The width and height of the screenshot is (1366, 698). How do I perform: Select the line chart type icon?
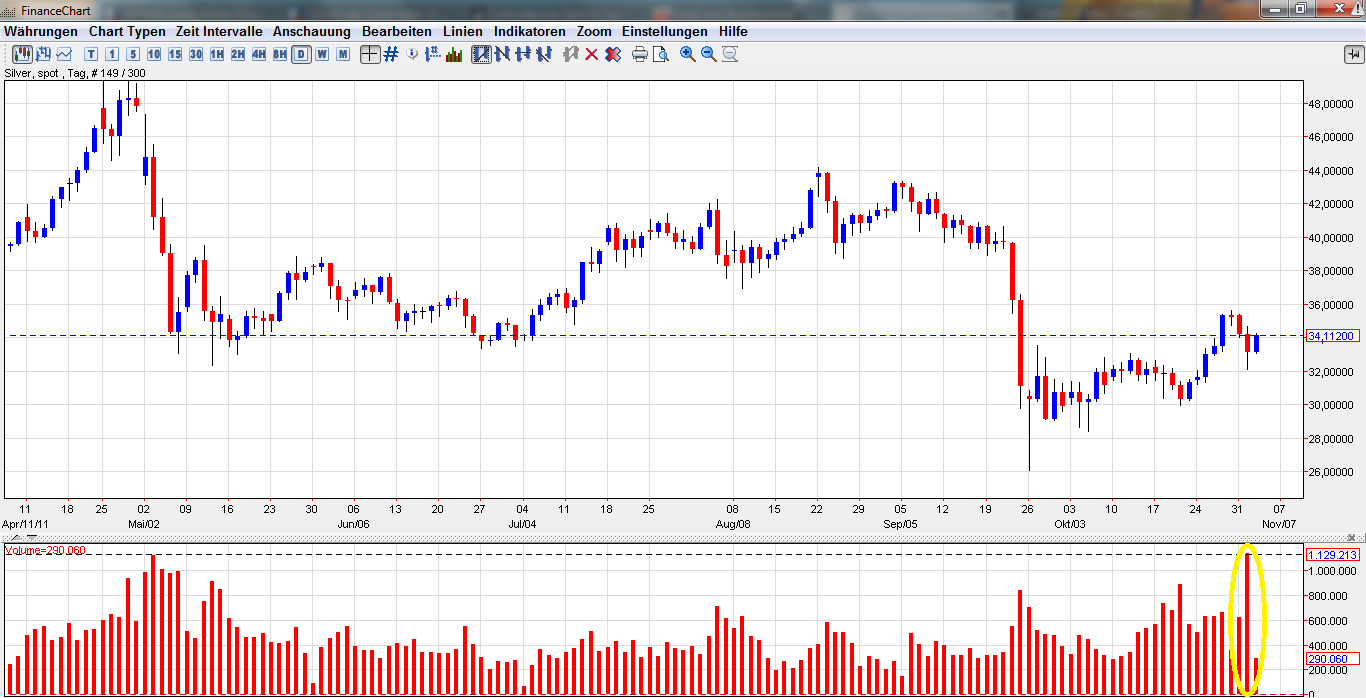(x=64, y=54)
